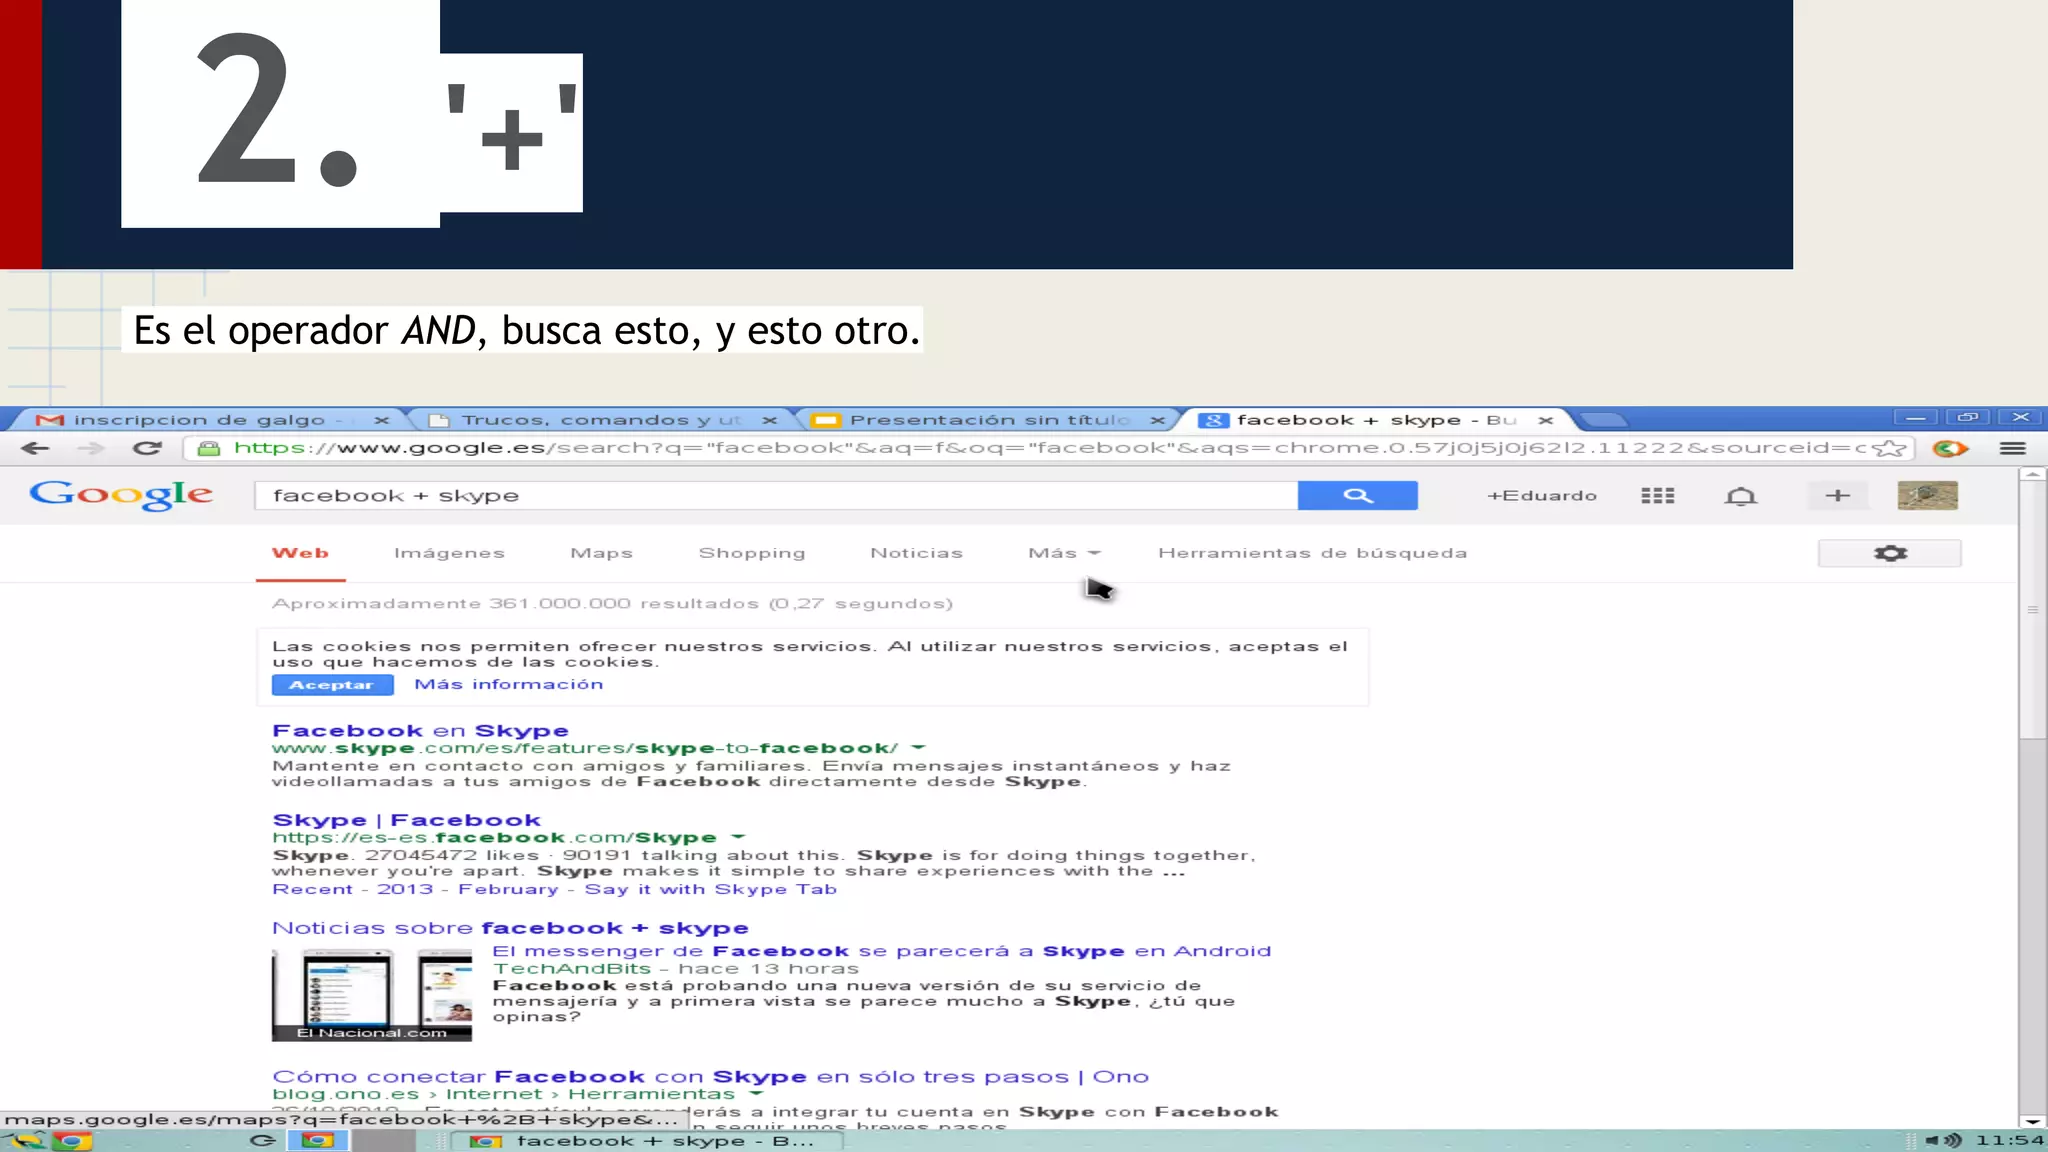Open the 'El messenger de Facebook' news article
2048x1152 pixels.
point(882,951)
